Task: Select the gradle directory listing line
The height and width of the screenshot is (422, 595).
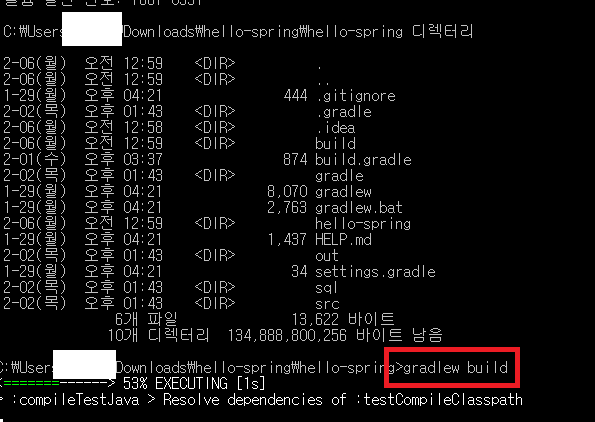Action: 183,176
